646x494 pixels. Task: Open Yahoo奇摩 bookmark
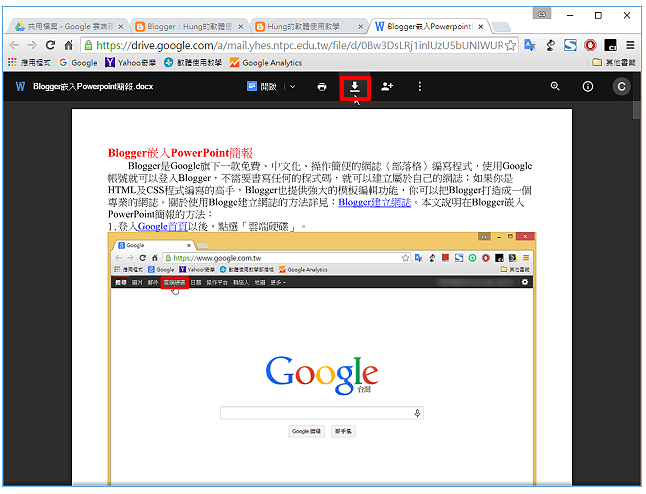click(131, 63)
